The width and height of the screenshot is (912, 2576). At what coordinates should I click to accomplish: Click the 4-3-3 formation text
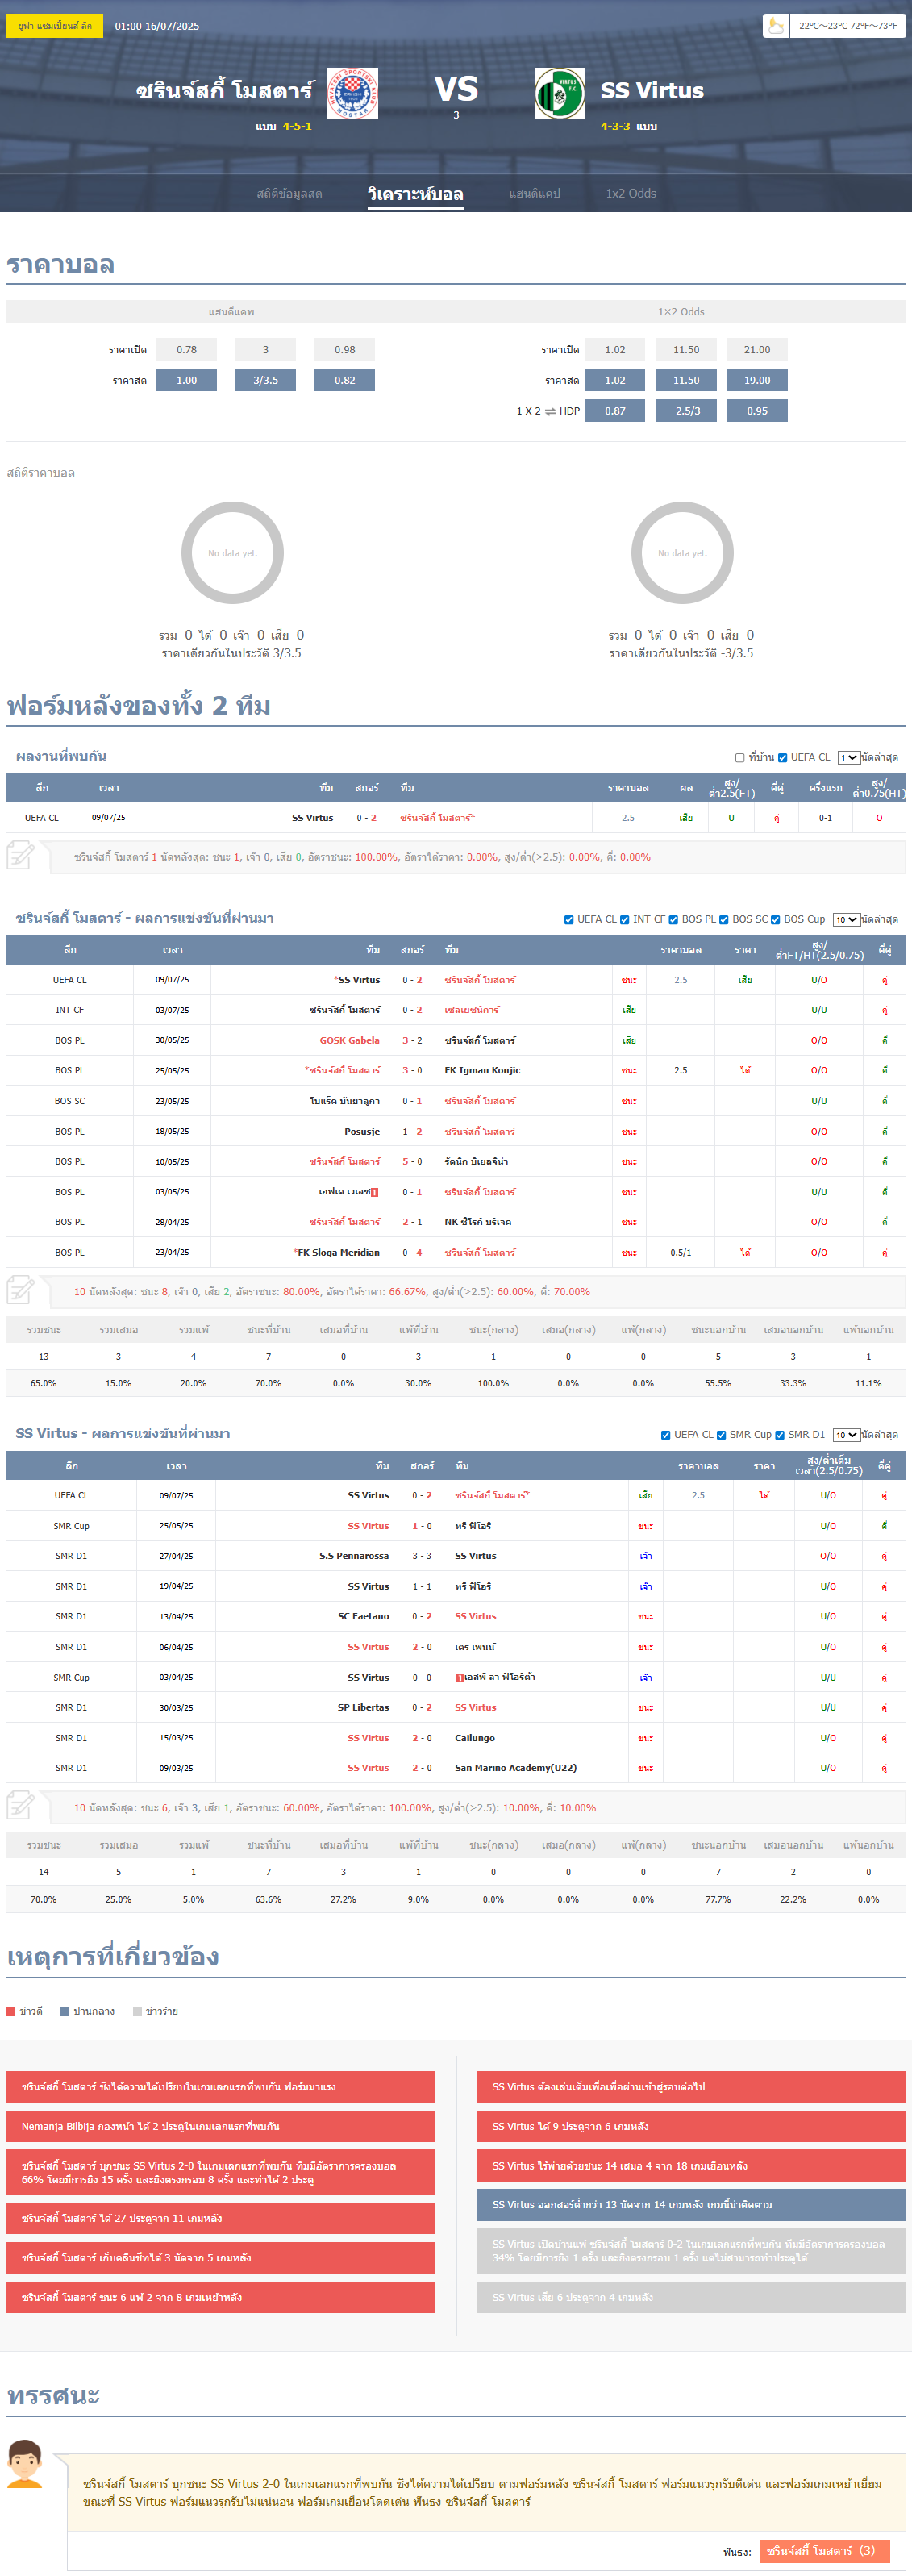[615, 127]
